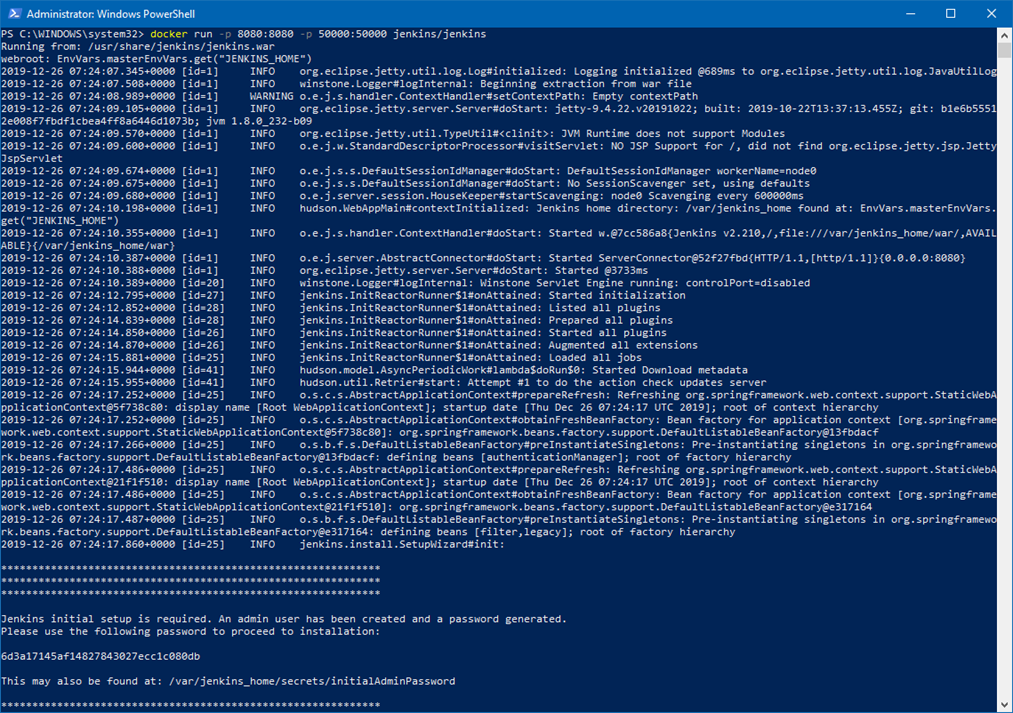The image size is (1013, 713).
Task: Click the 'PS C:\WINDOWS\system32>' prompt
Action: [72, 34]
